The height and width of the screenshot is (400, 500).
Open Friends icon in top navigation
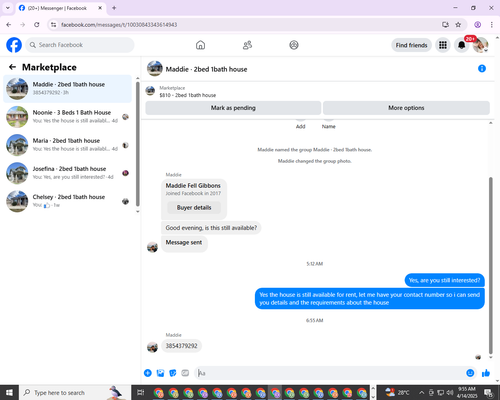247,45
